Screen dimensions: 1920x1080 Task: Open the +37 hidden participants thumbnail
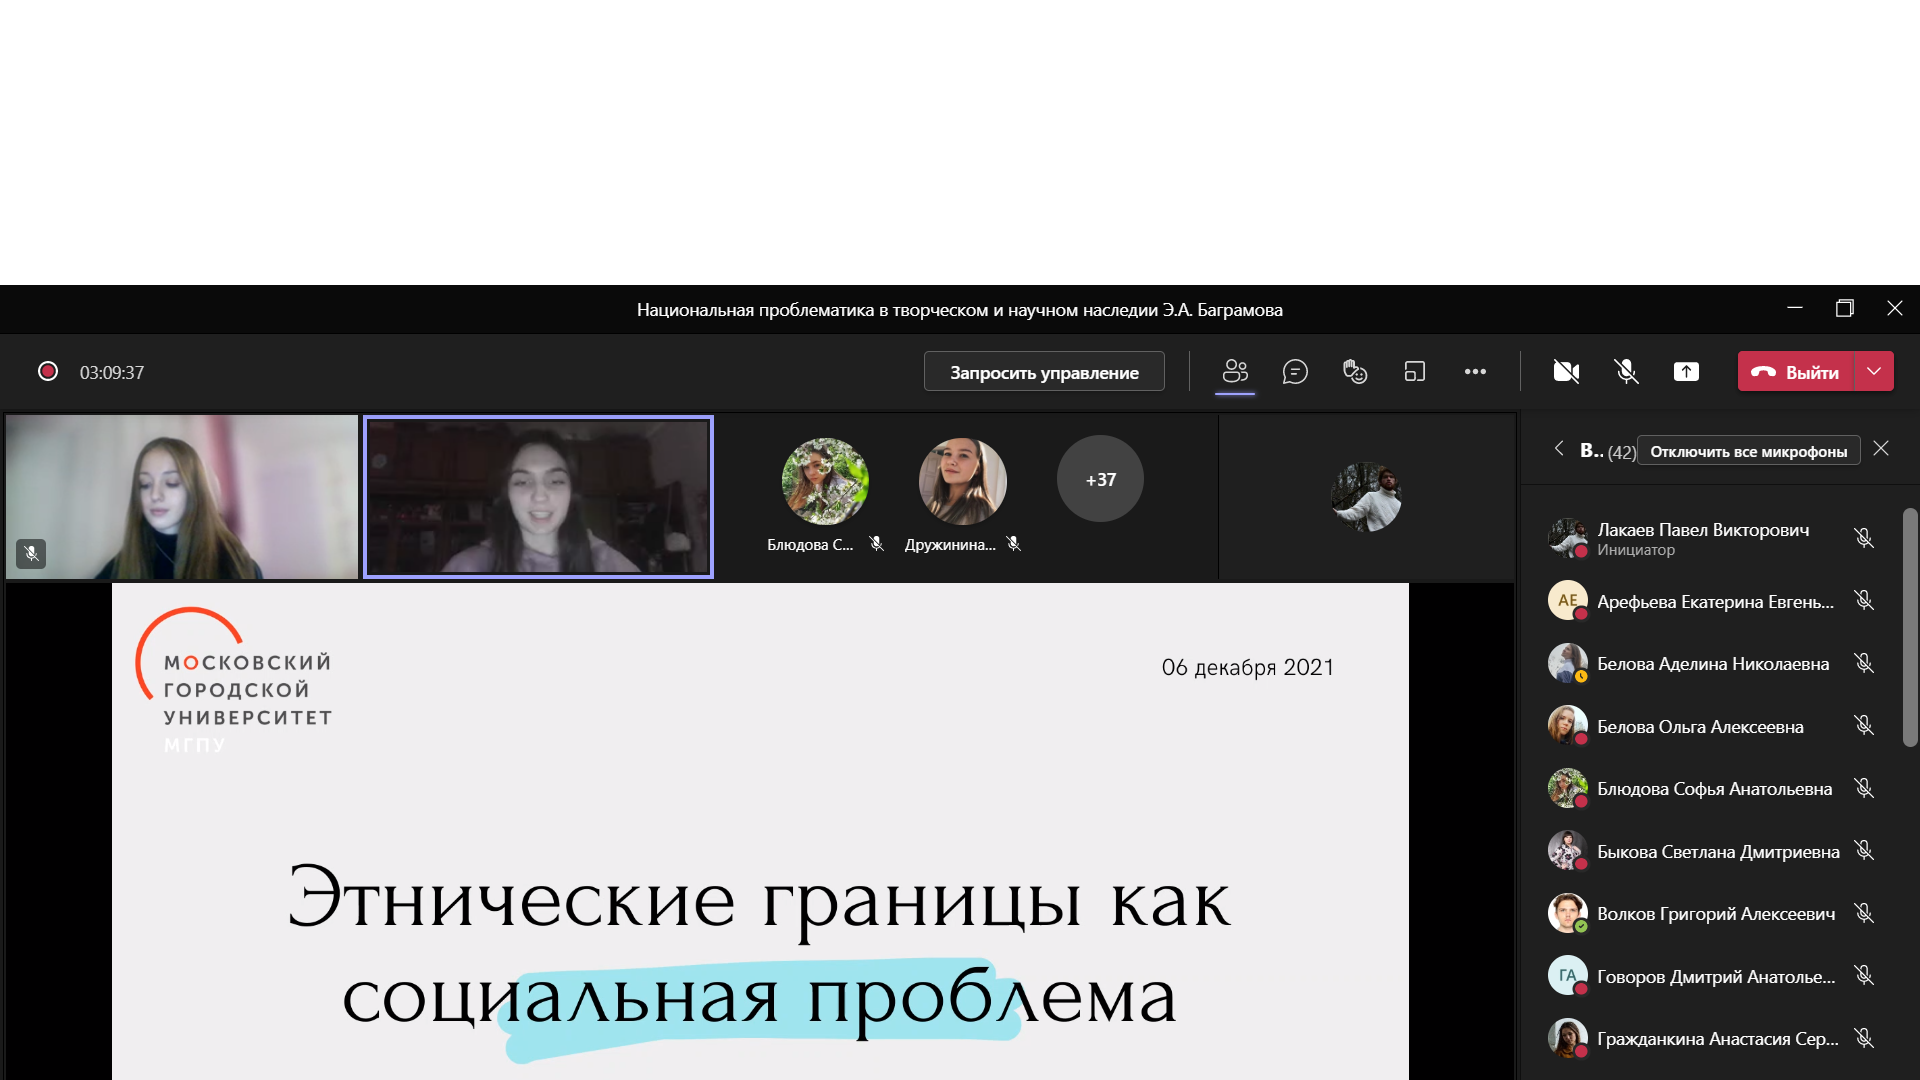pyautogui.click(x=1099, y=478)
